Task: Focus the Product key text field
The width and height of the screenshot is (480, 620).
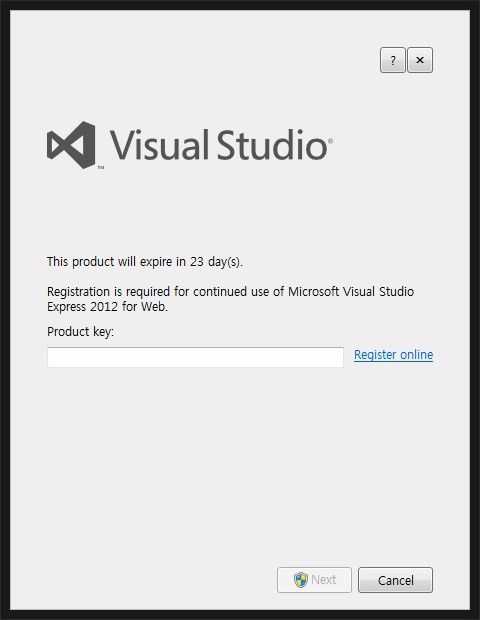Action: coord(195,357)
